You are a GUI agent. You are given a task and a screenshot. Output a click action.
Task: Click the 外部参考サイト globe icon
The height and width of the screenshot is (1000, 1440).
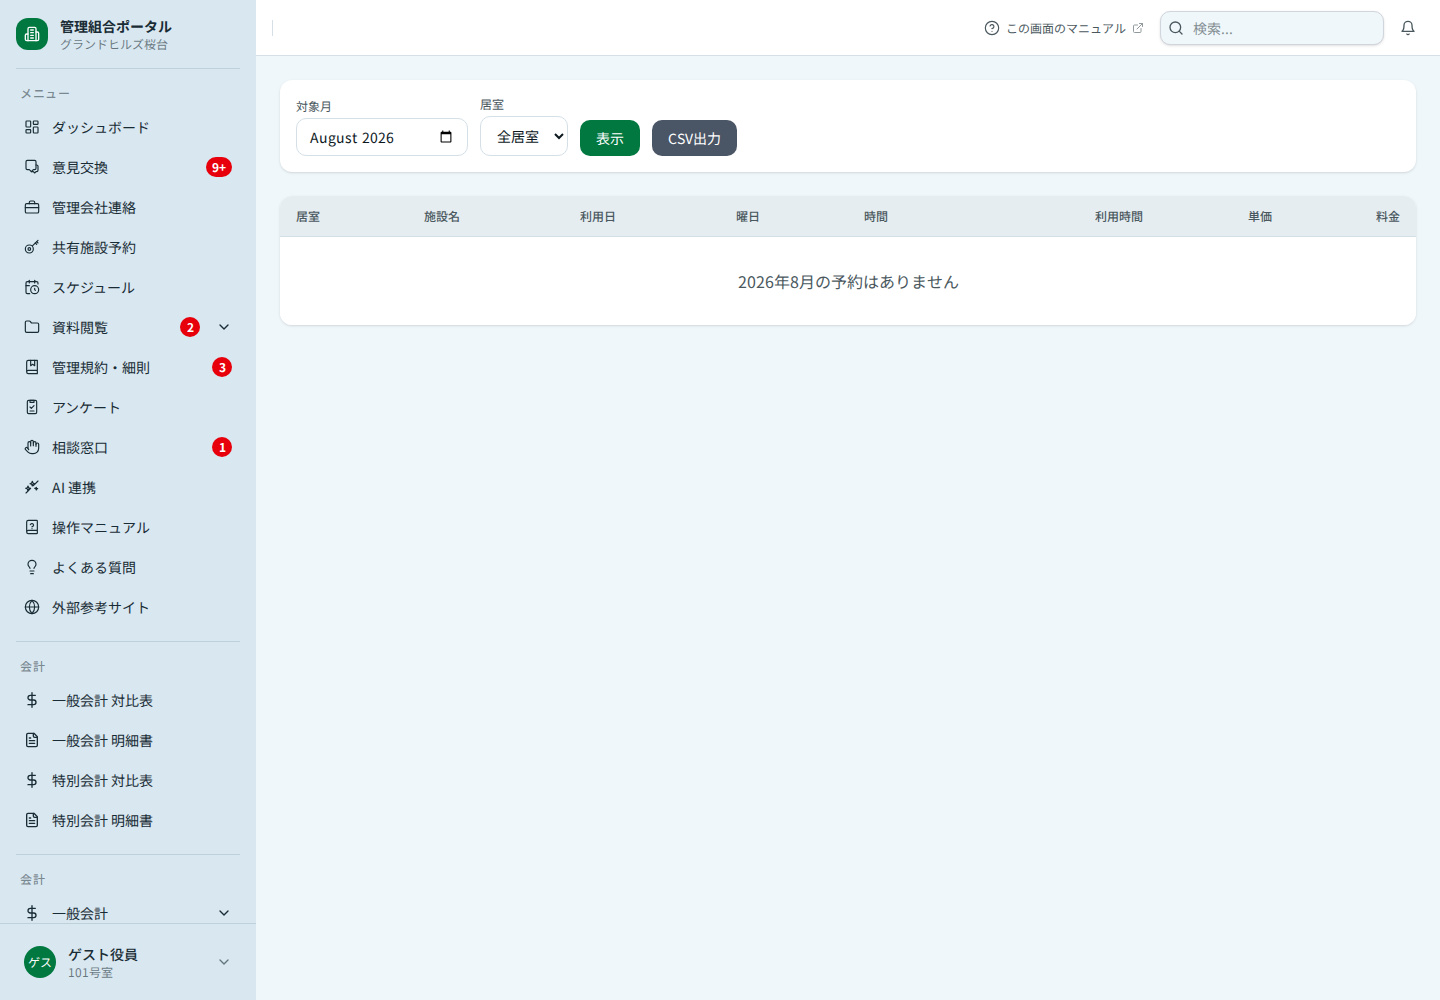(x=32, y=607)
